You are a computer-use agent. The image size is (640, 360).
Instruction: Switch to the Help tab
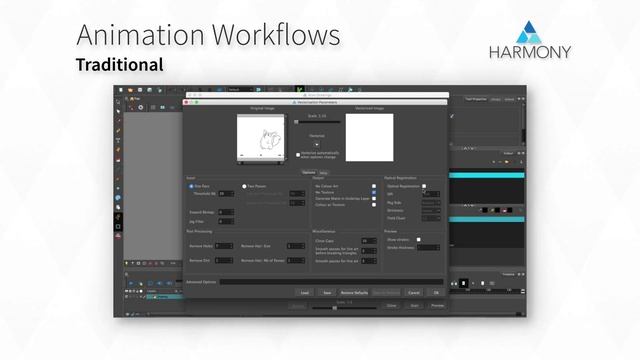pyautogui.click(x=323, y=173)
